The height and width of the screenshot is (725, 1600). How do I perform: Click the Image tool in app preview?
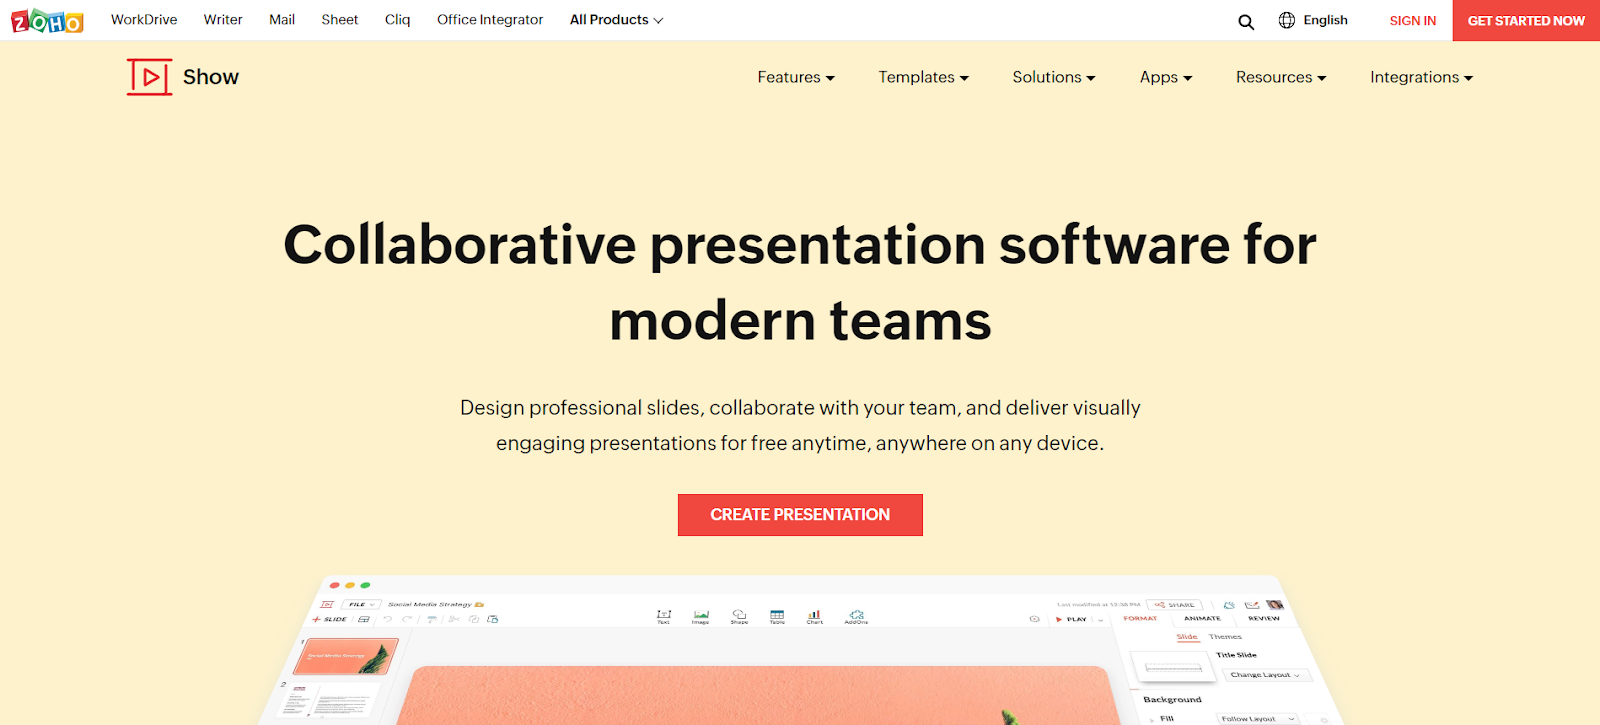tap(701, 616)
